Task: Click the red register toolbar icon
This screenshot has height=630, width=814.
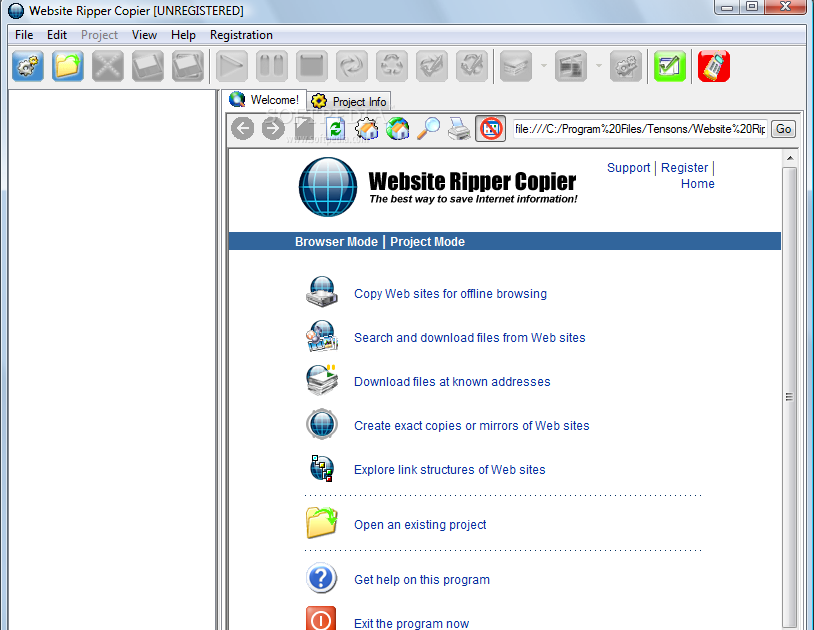Action: pyautogui.click(x=714, y=66)
